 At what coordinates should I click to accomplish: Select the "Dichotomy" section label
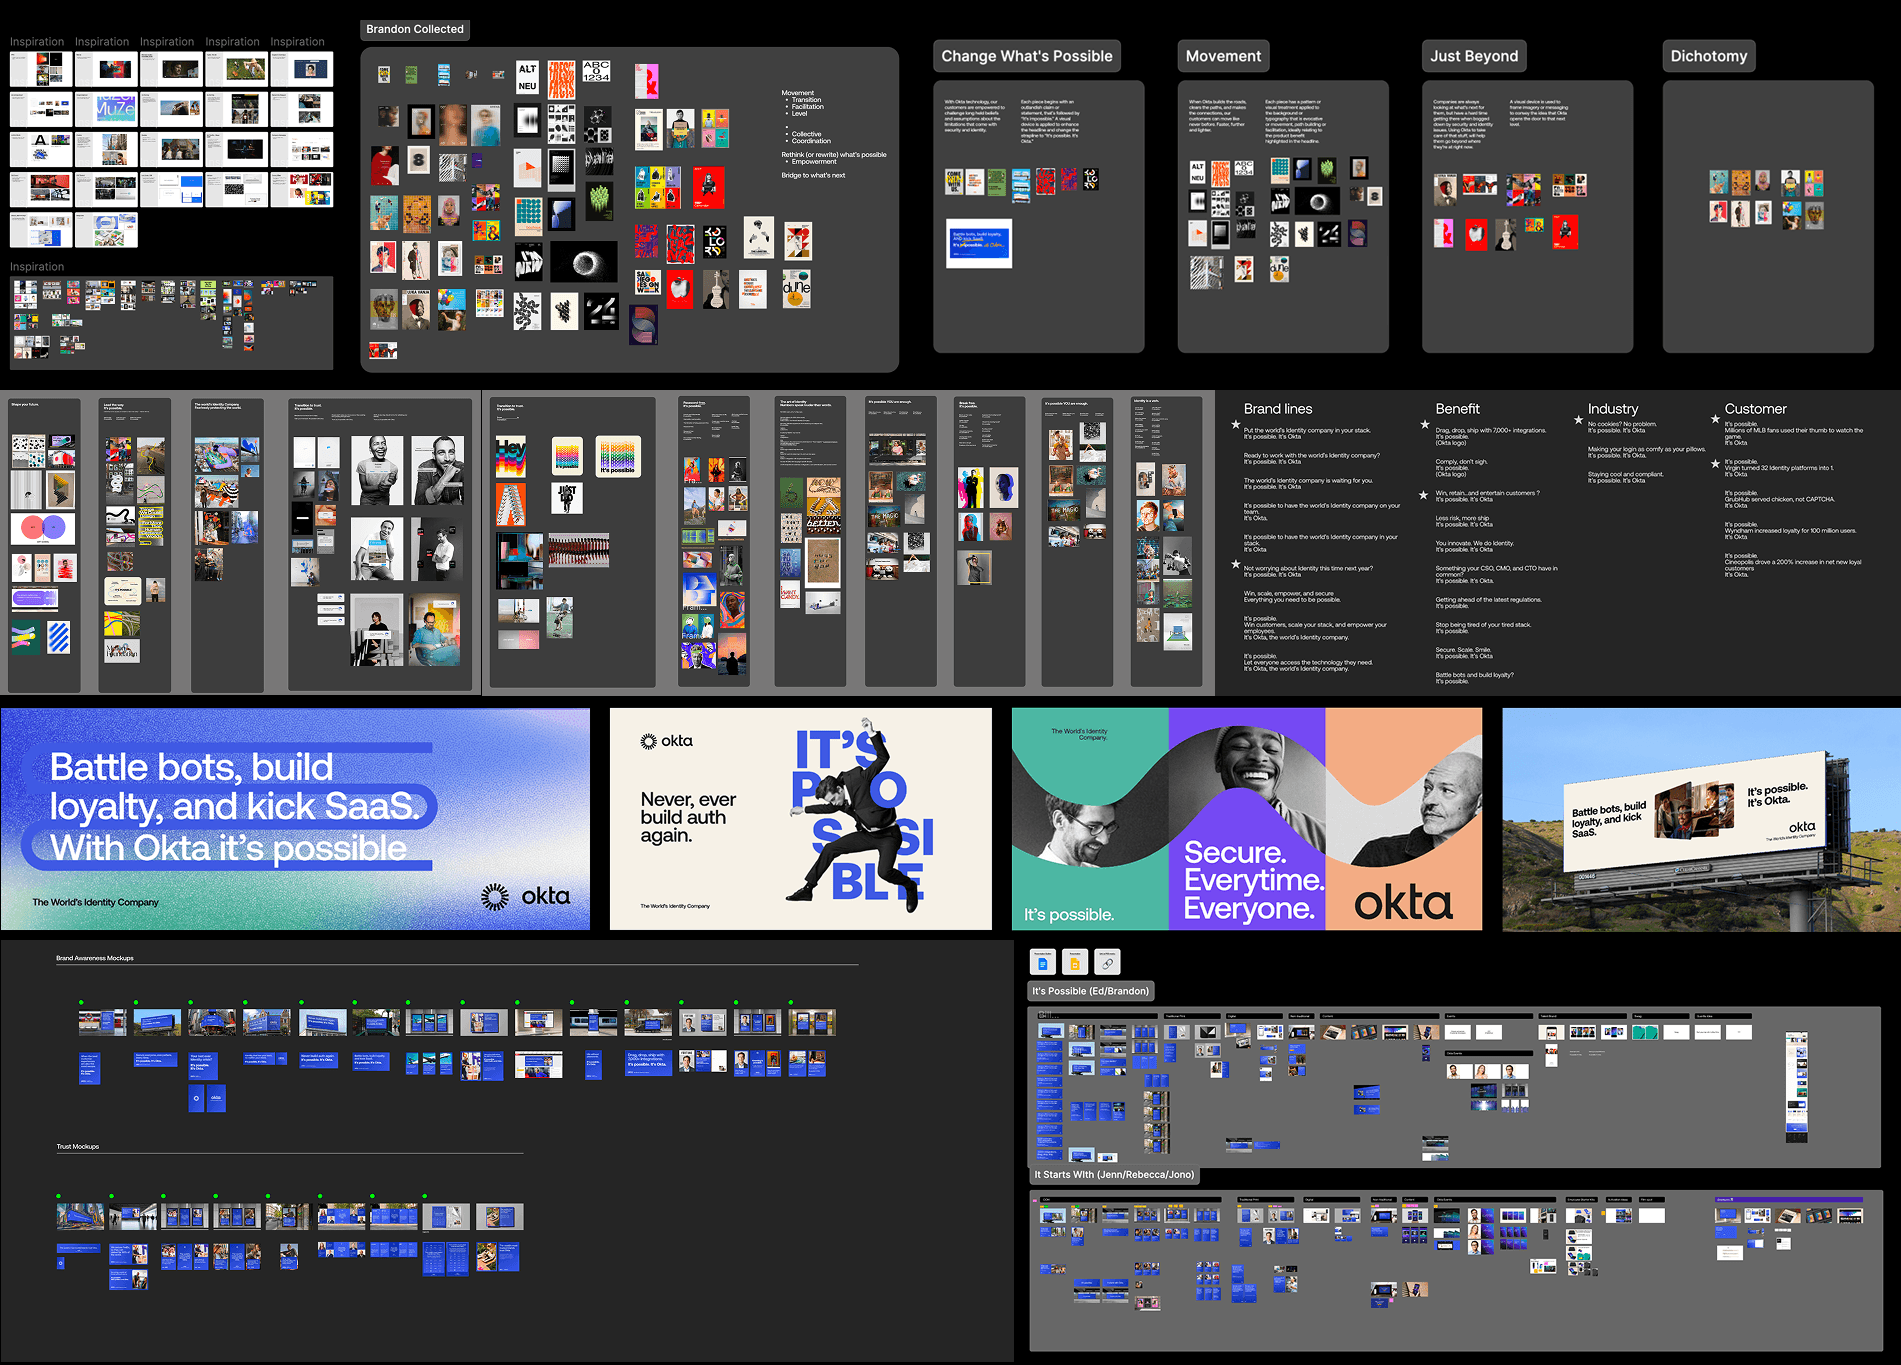click(x=1708, y=56)
